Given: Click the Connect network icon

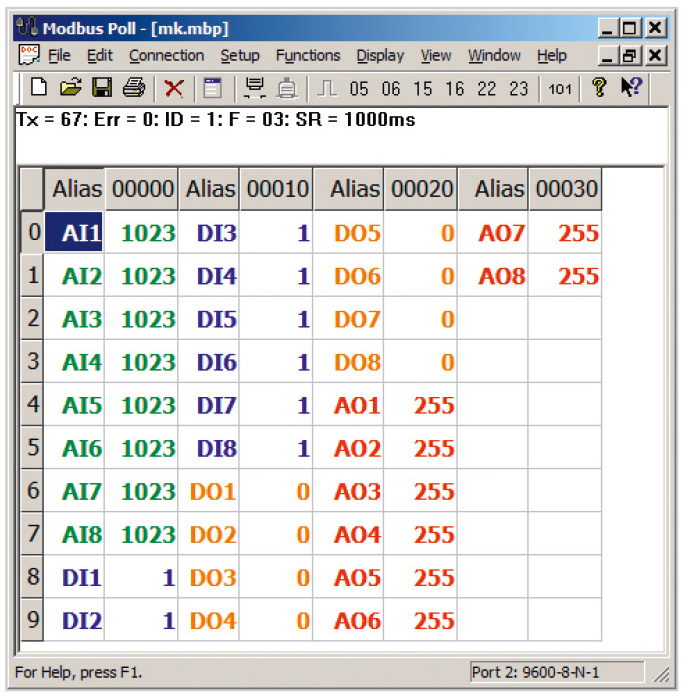Looking at the screenshot, I should pos(255,88).
